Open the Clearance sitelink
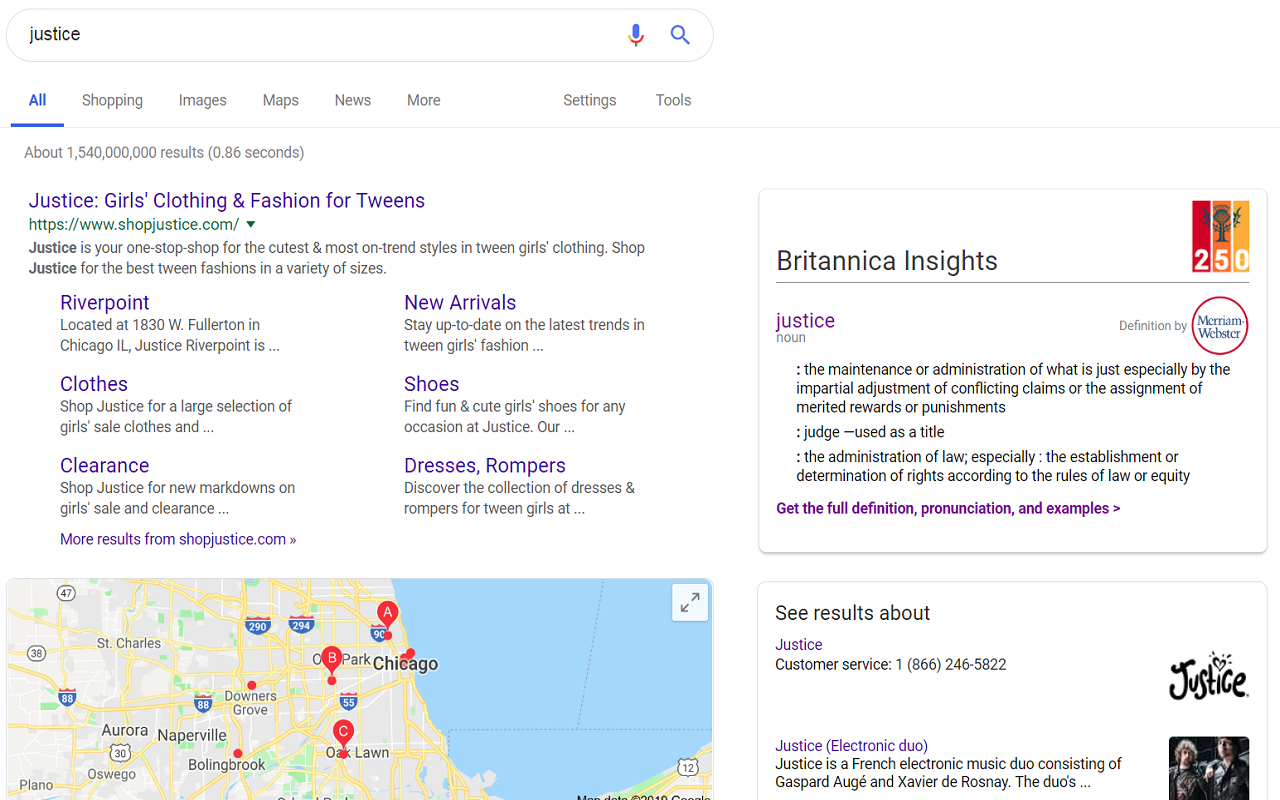Image resolution: width=1280 pixels, height=800 pixels. click(105, 465)
